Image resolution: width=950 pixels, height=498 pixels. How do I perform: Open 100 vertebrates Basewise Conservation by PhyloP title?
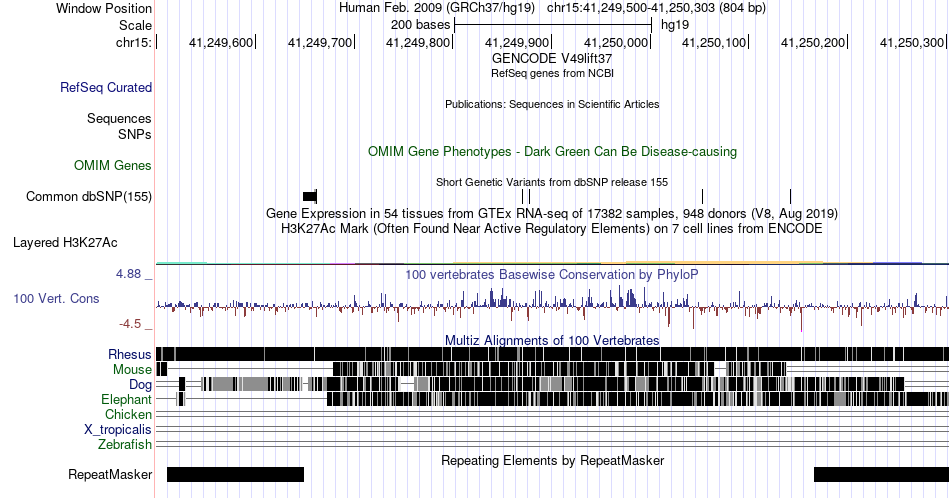552,274
